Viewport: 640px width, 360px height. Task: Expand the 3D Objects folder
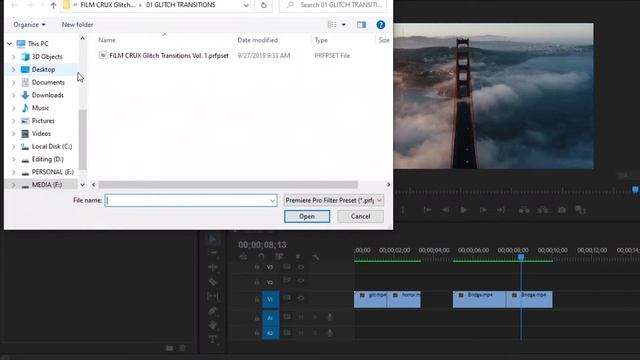13,57
